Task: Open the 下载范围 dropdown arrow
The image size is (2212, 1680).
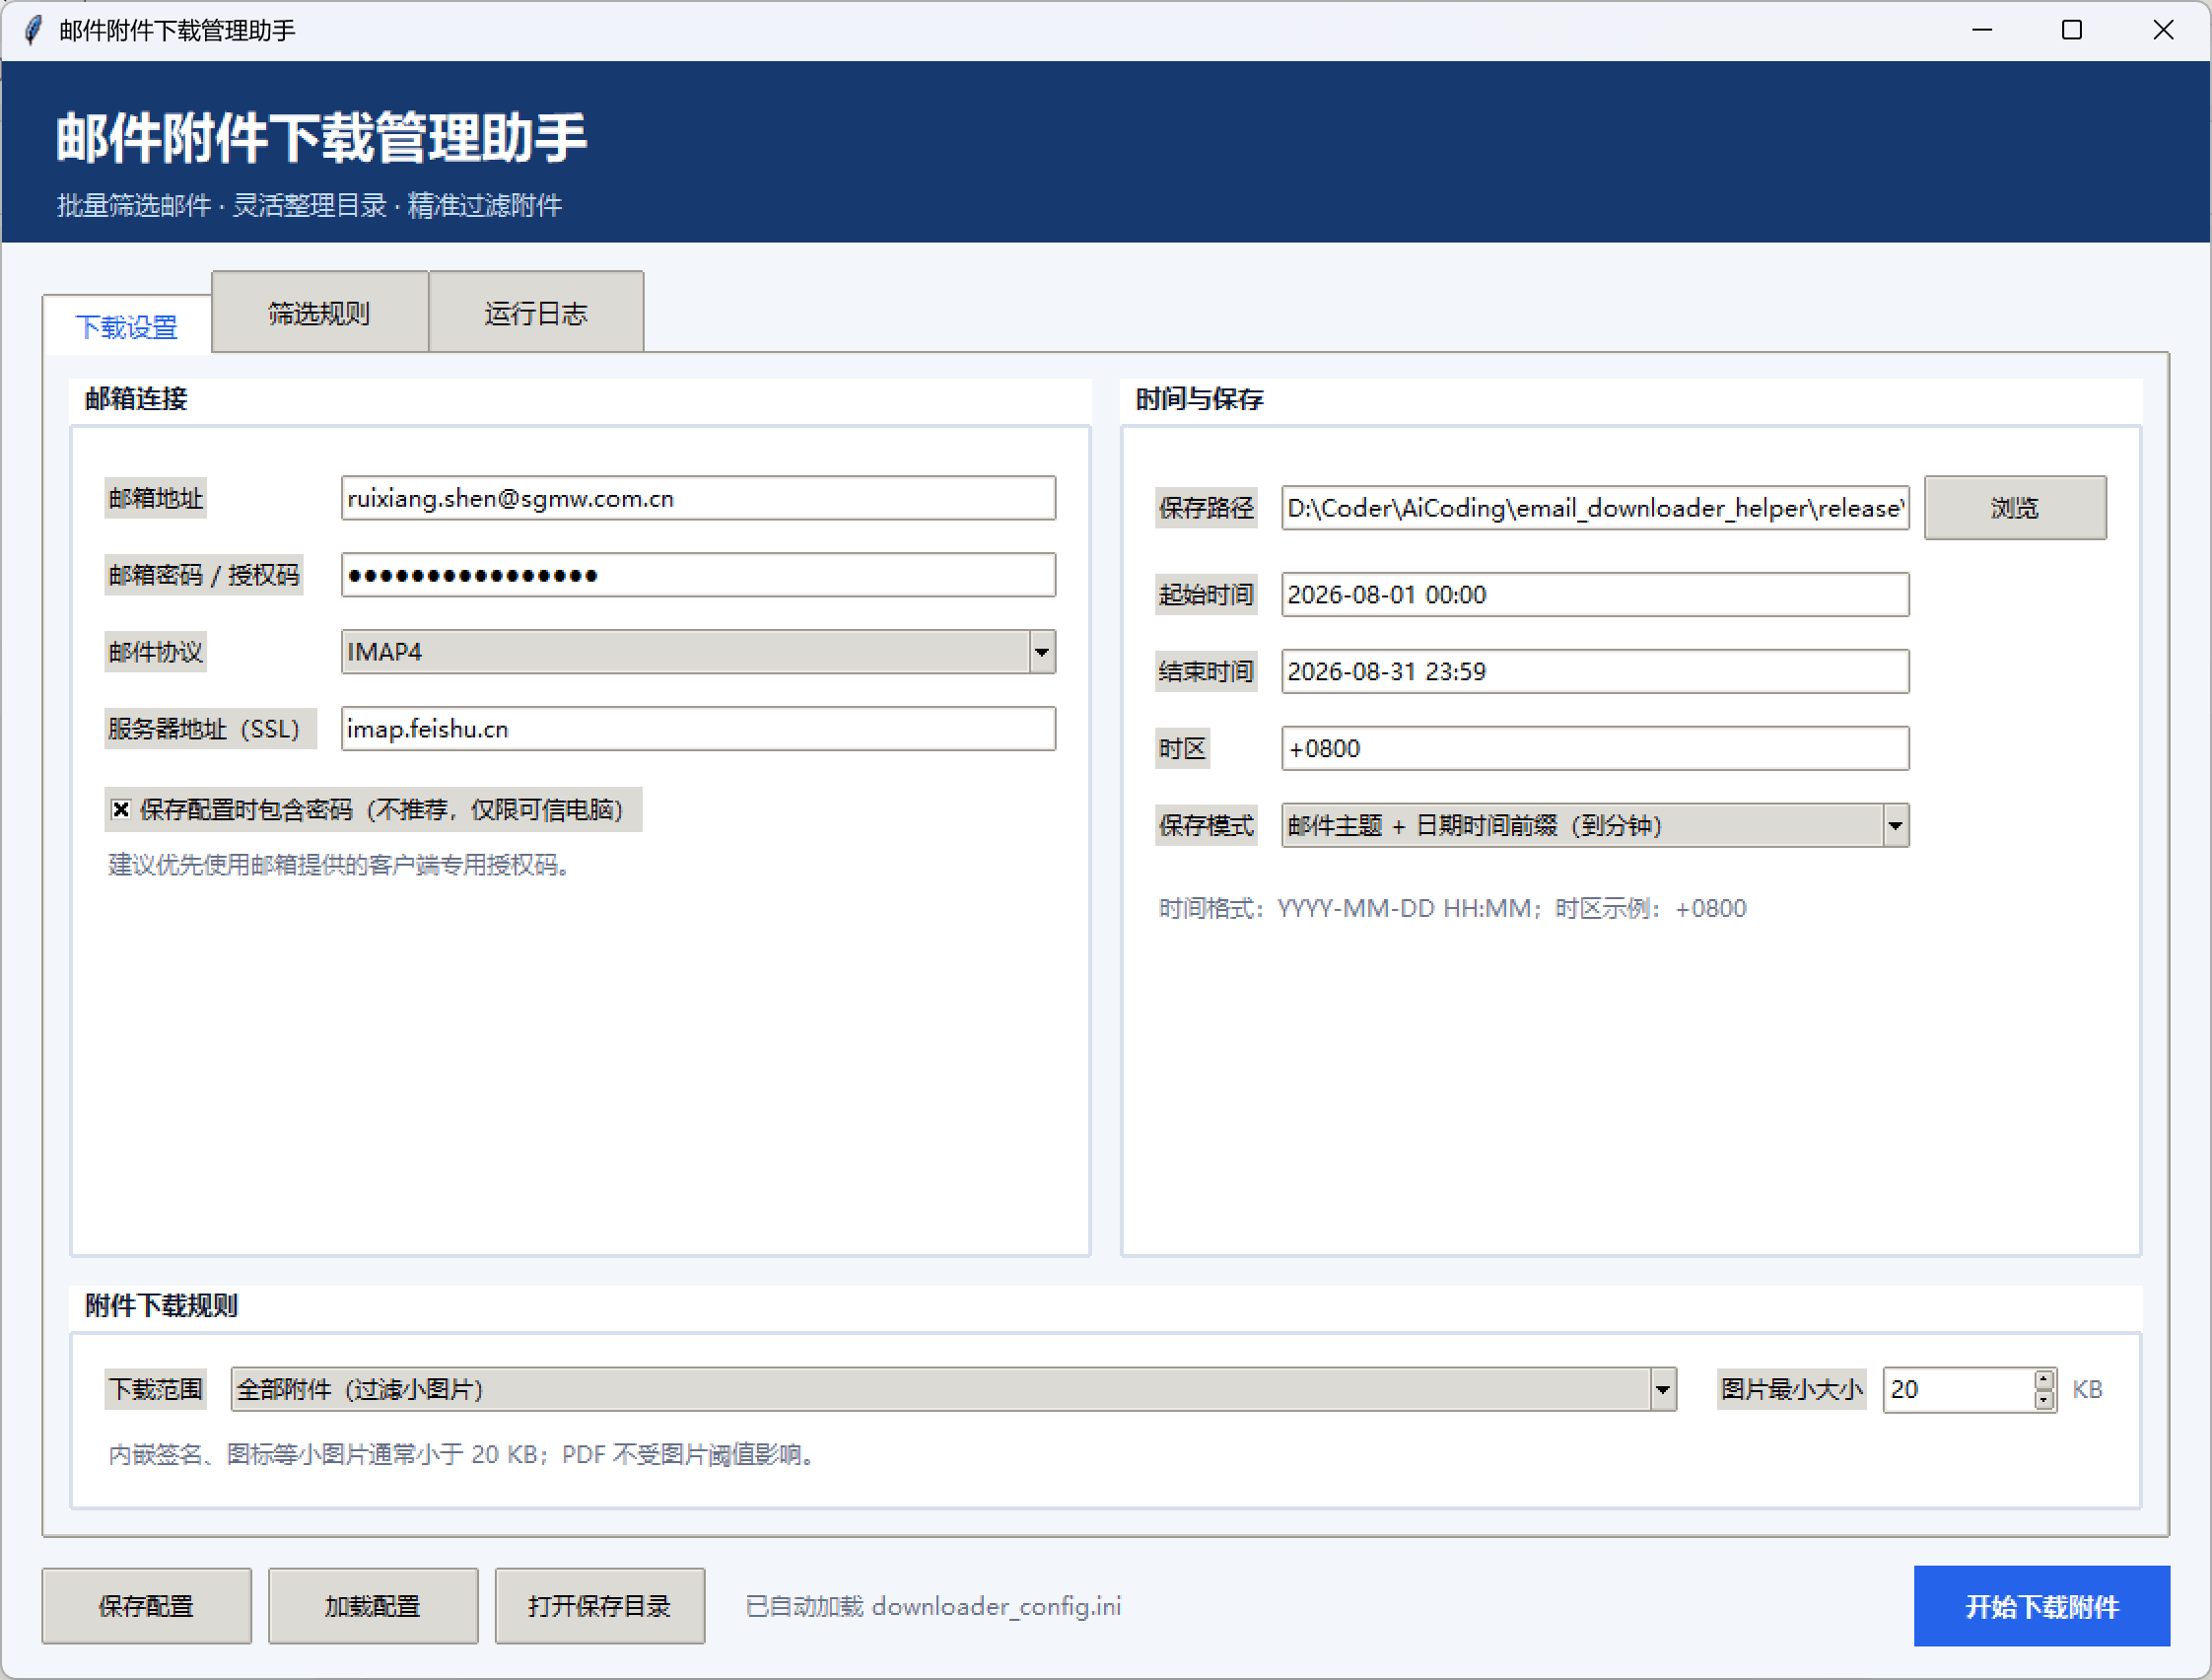Action: pyautogui.click(x=1663, y=1390)
